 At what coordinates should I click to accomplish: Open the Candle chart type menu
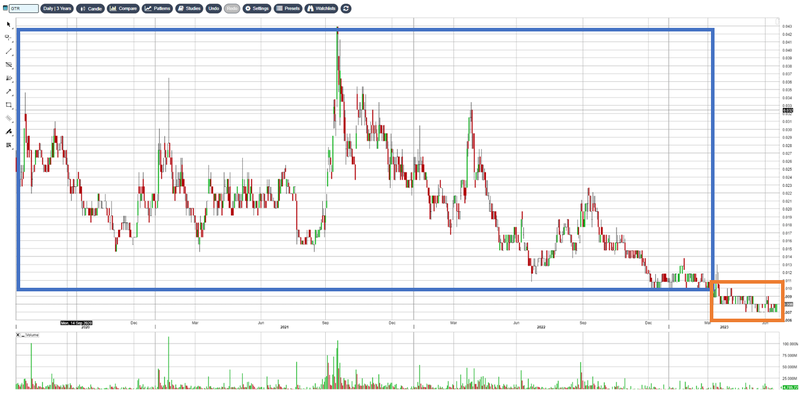[90, 9]
